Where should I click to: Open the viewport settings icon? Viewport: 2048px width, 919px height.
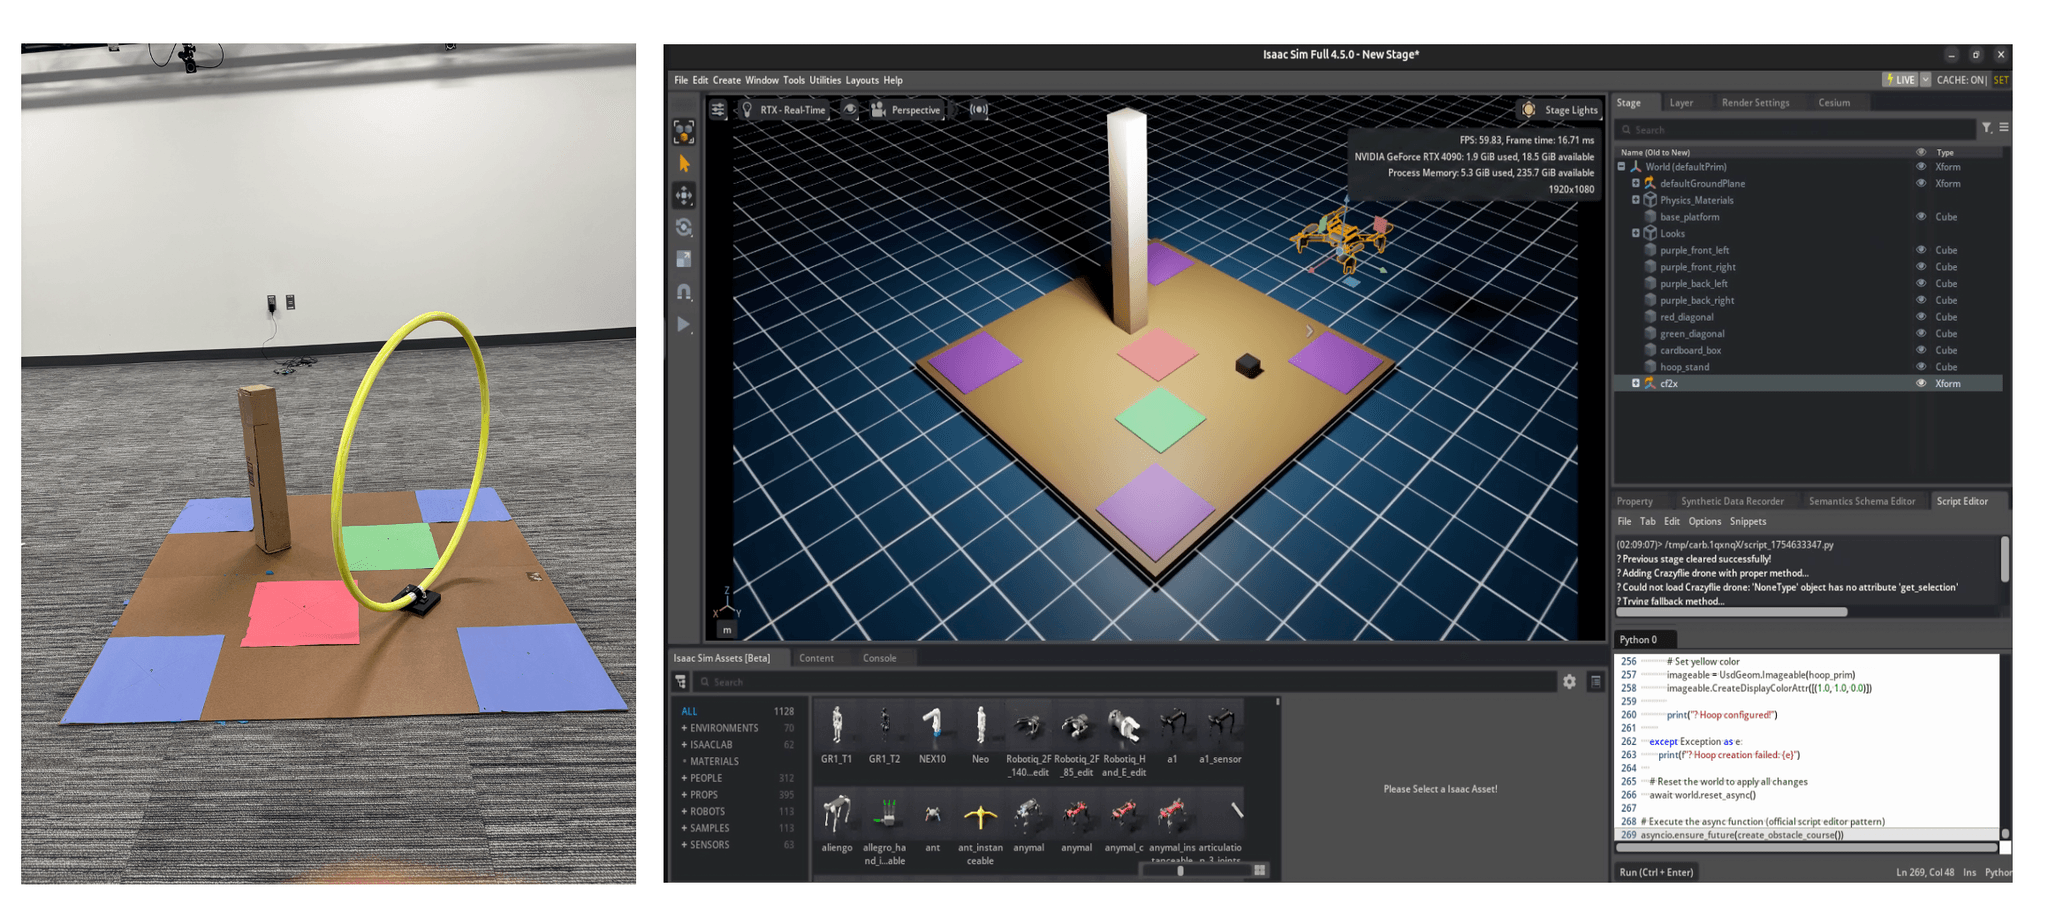[717, 110]
